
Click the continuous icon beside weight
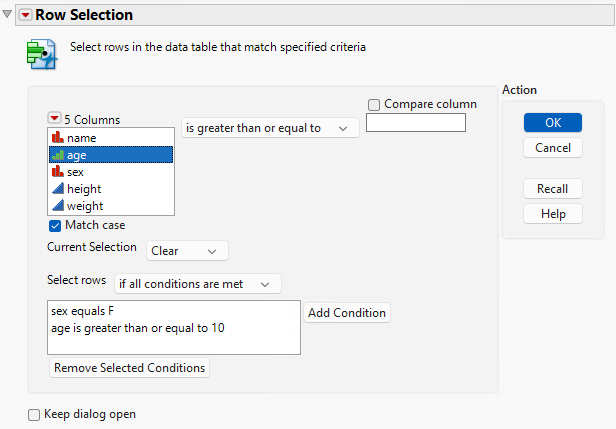58,205
